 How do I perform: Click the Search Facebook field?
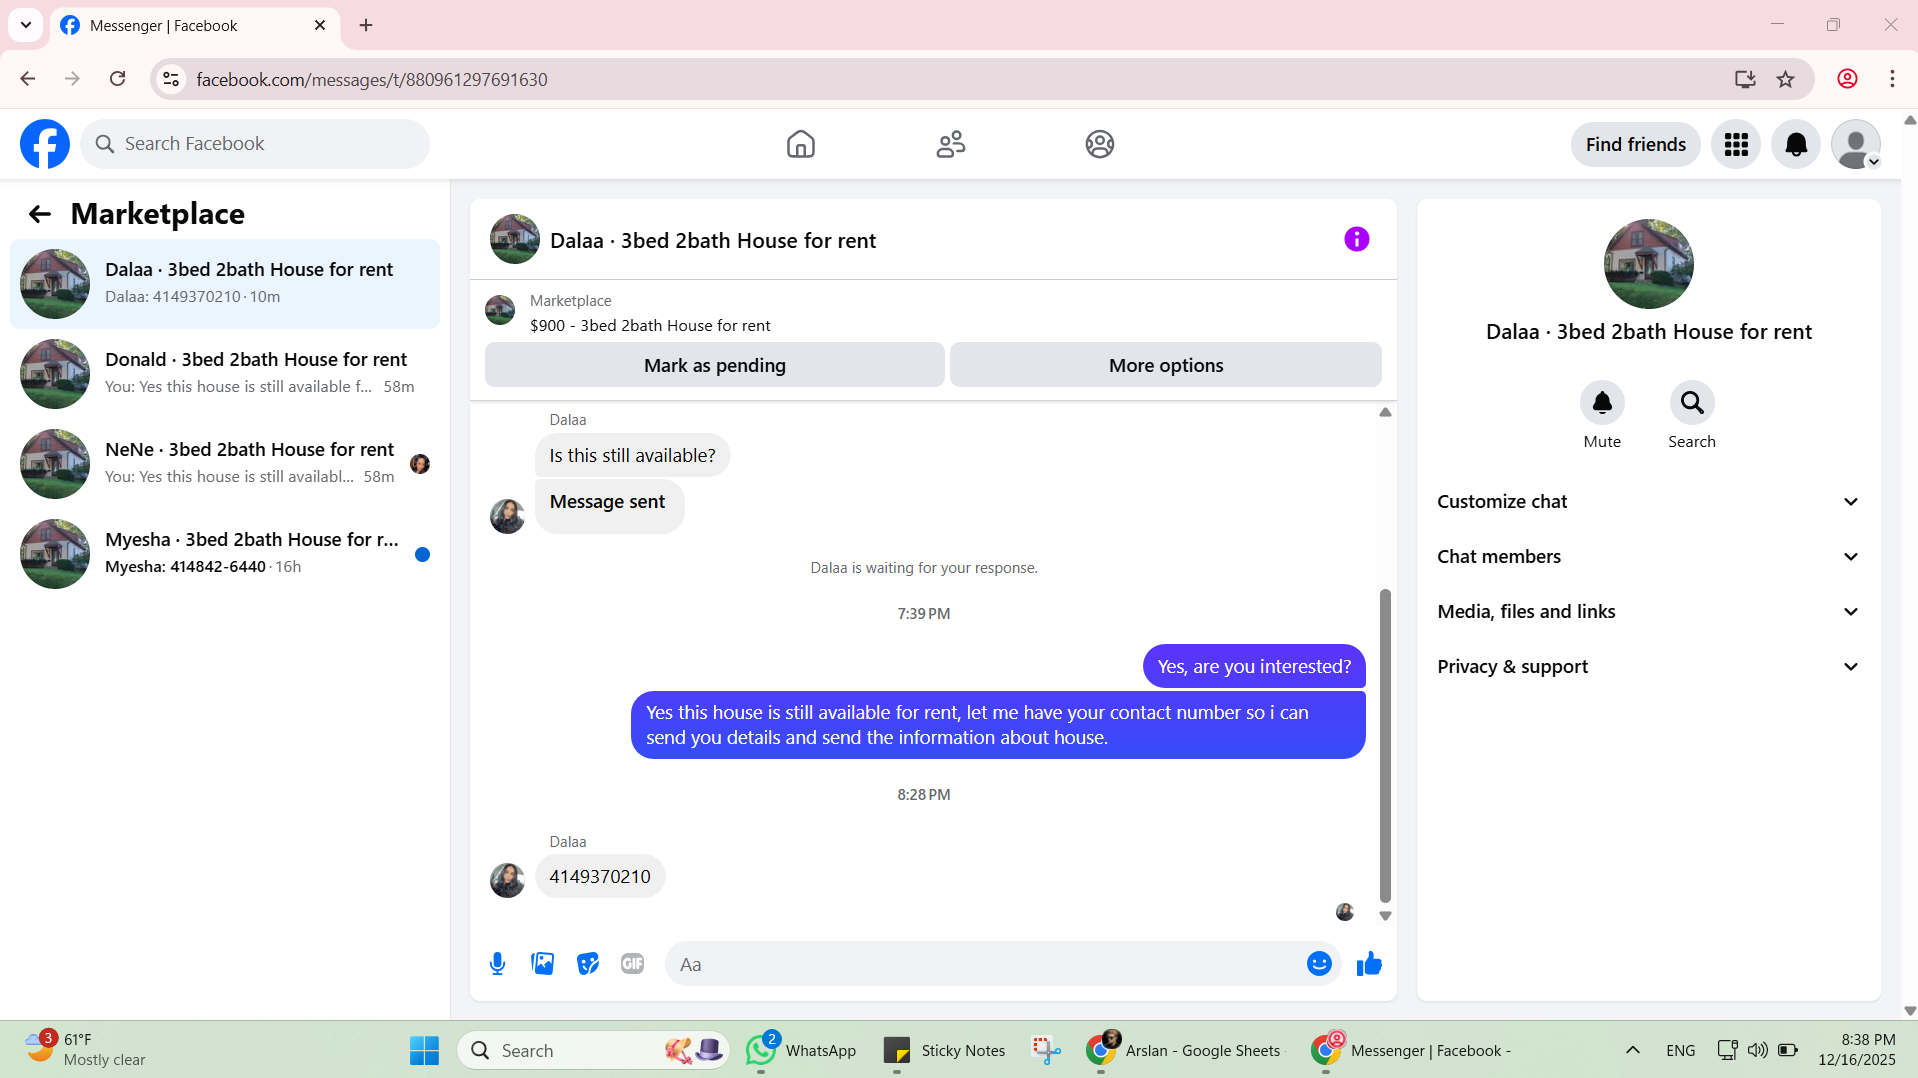(255, 144)
